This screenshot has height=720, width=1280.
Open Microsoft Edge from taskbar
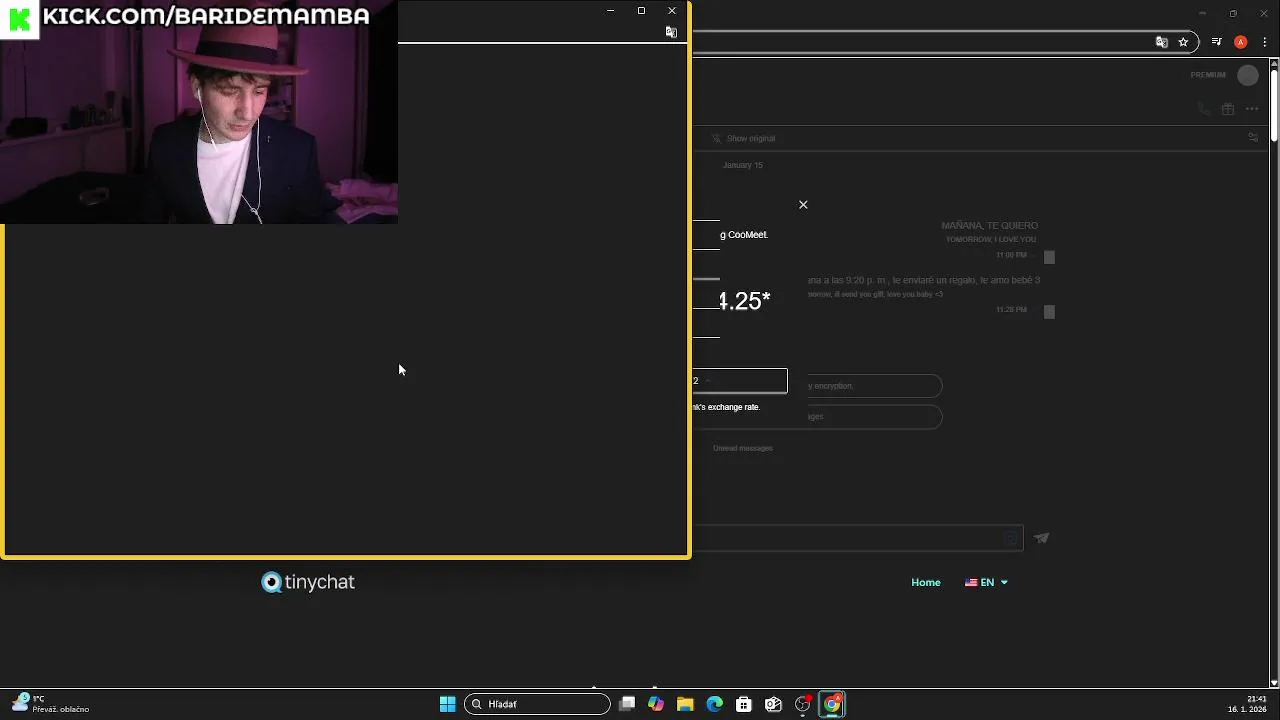[715, 704]
